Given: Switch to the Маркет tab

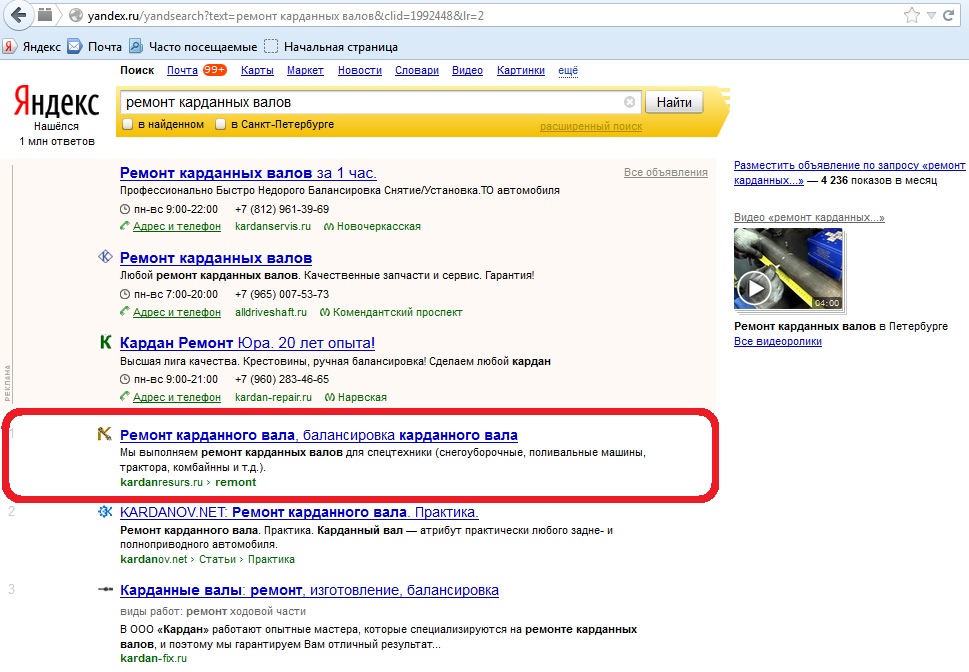Looking at the screenshot, I should coord(305,70).
